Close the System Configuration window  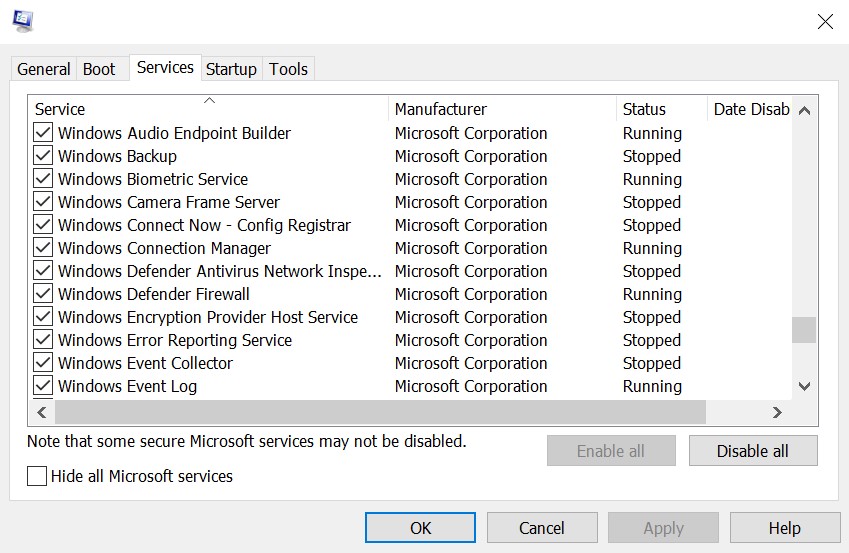click(x=825, y=22)
